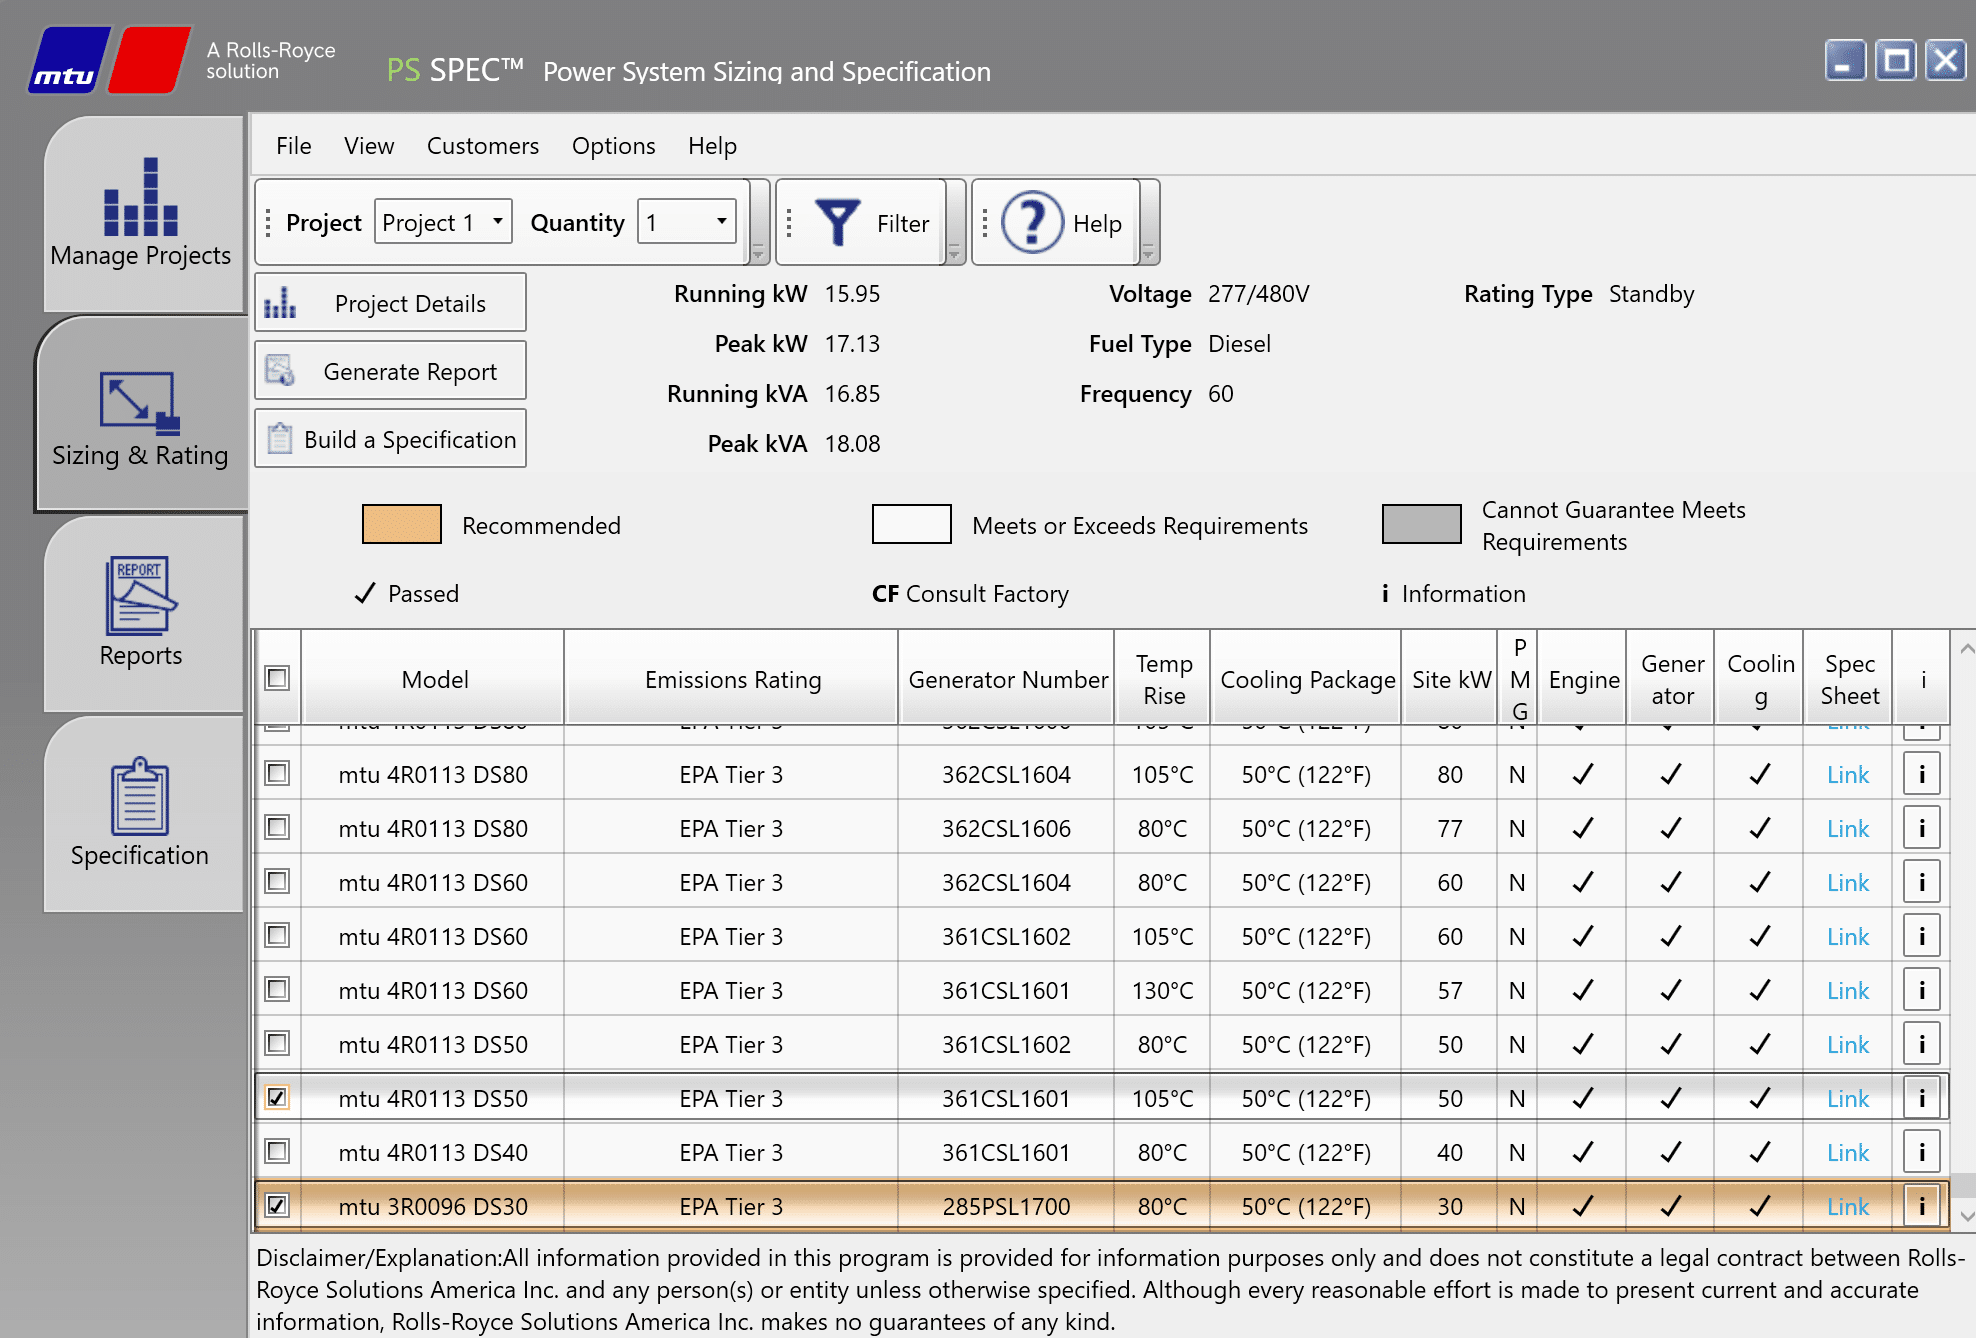Click the Build a Specification button
1976x1338 pixels.
click(390, 439)
